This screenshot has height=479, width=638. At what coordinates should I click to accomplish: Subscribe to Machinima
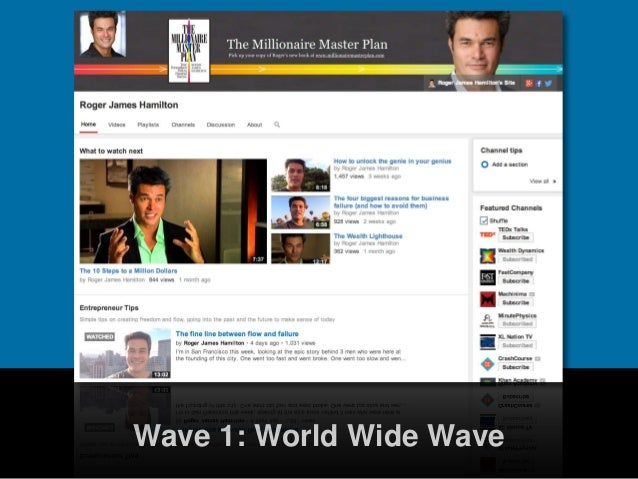[516, 303]
